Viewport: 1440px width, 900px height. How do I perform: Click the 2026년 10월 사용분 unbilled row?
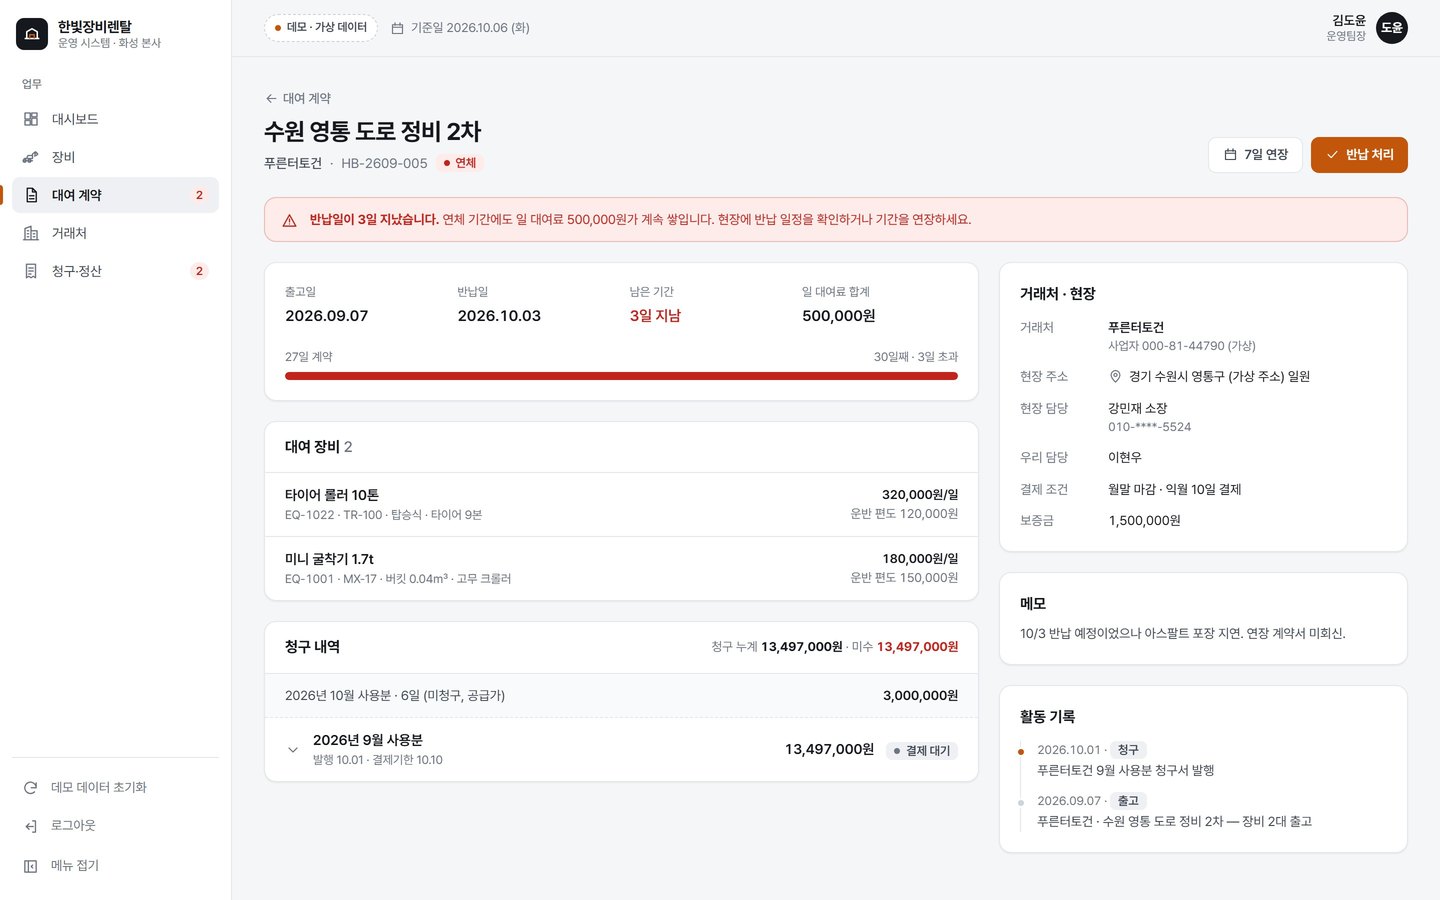621,695
